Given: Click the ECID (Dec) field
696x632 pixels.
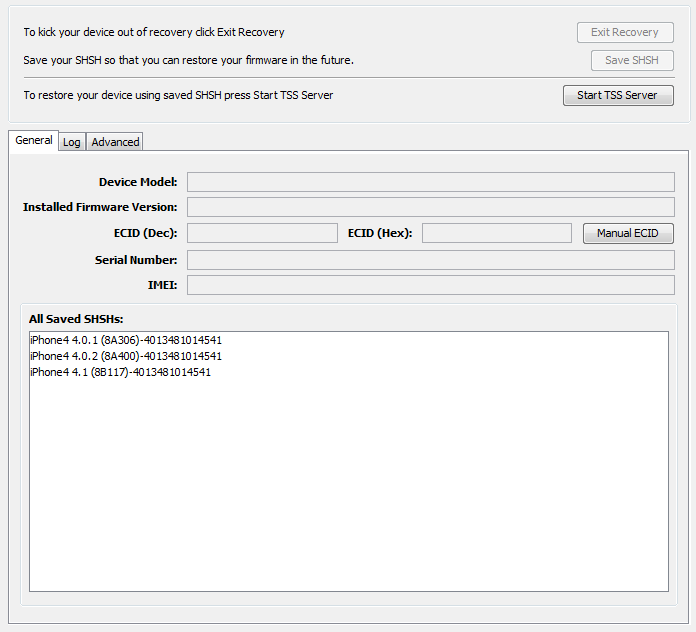Looking at the screenshot, I should coord(262,233).
